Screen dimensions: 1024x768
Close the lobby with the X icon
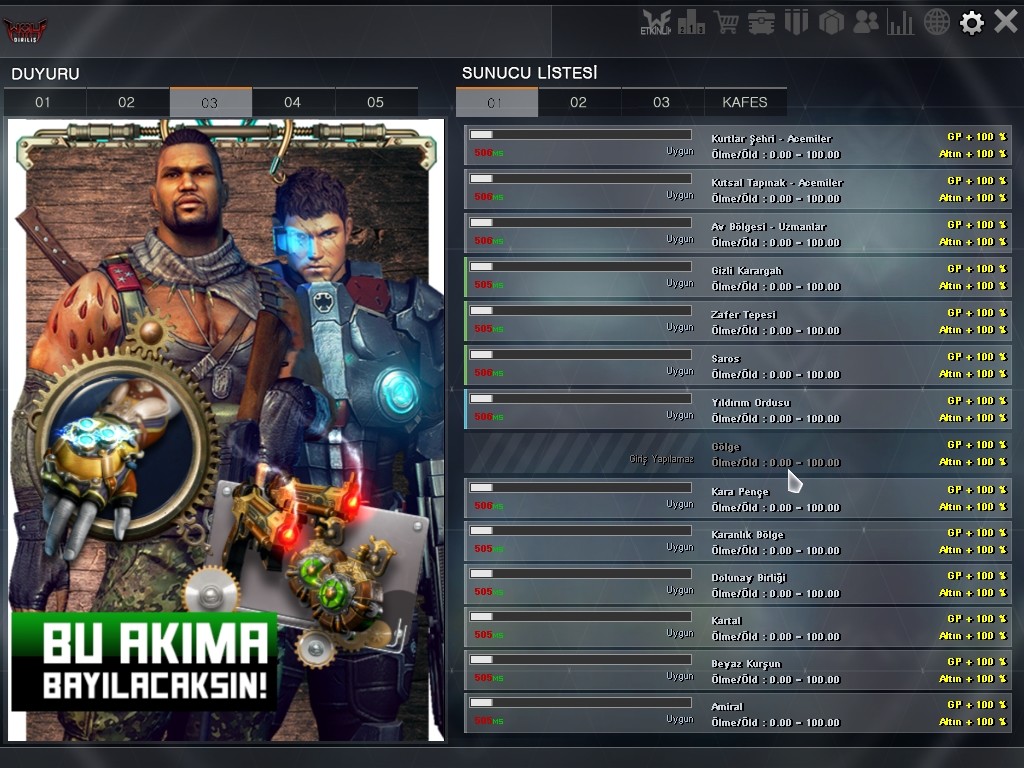(1006, 22)
